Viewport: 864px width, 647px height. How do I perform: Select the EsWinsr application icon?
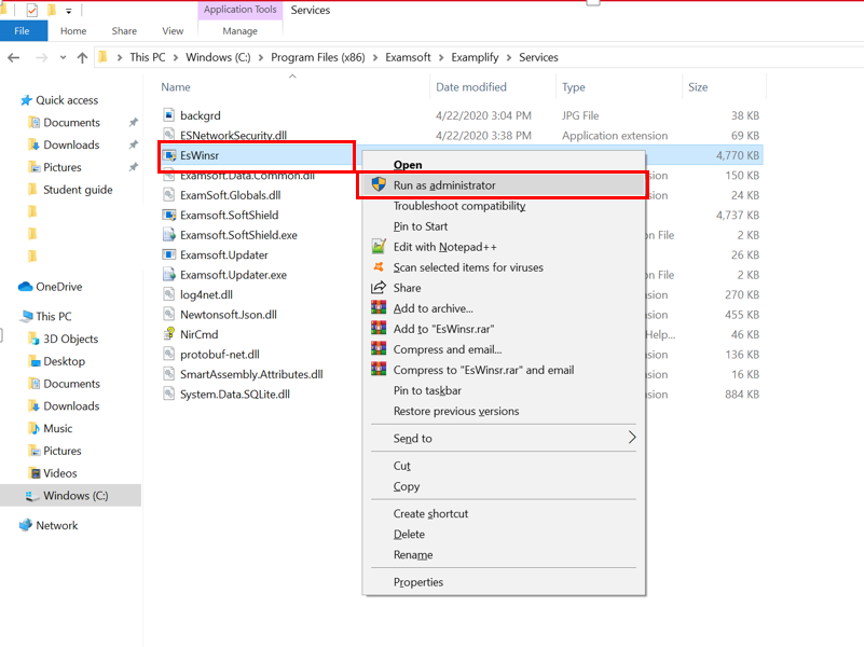click(x=169, y=155)
